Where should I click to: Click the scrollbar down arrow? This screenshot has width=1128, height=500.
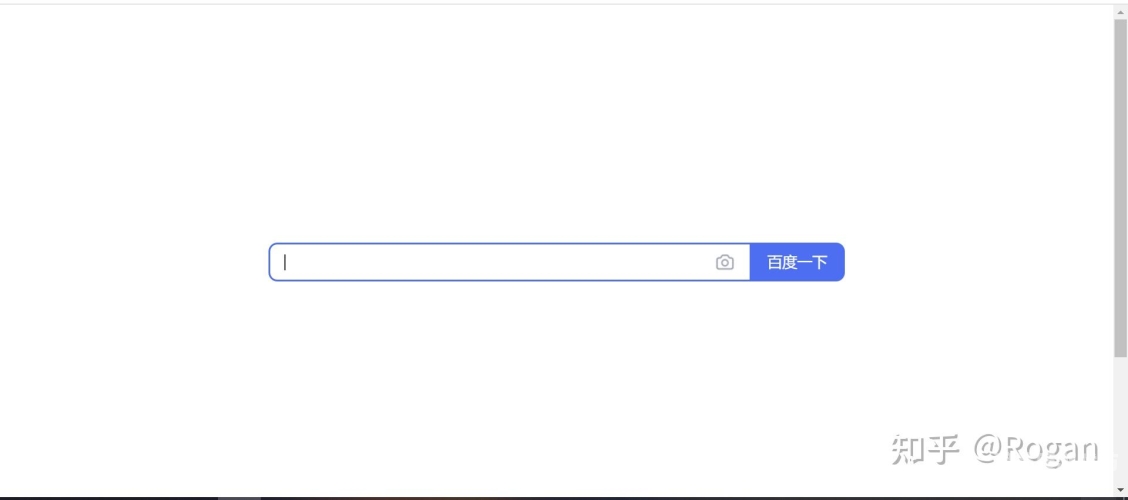click(1120, 491)
